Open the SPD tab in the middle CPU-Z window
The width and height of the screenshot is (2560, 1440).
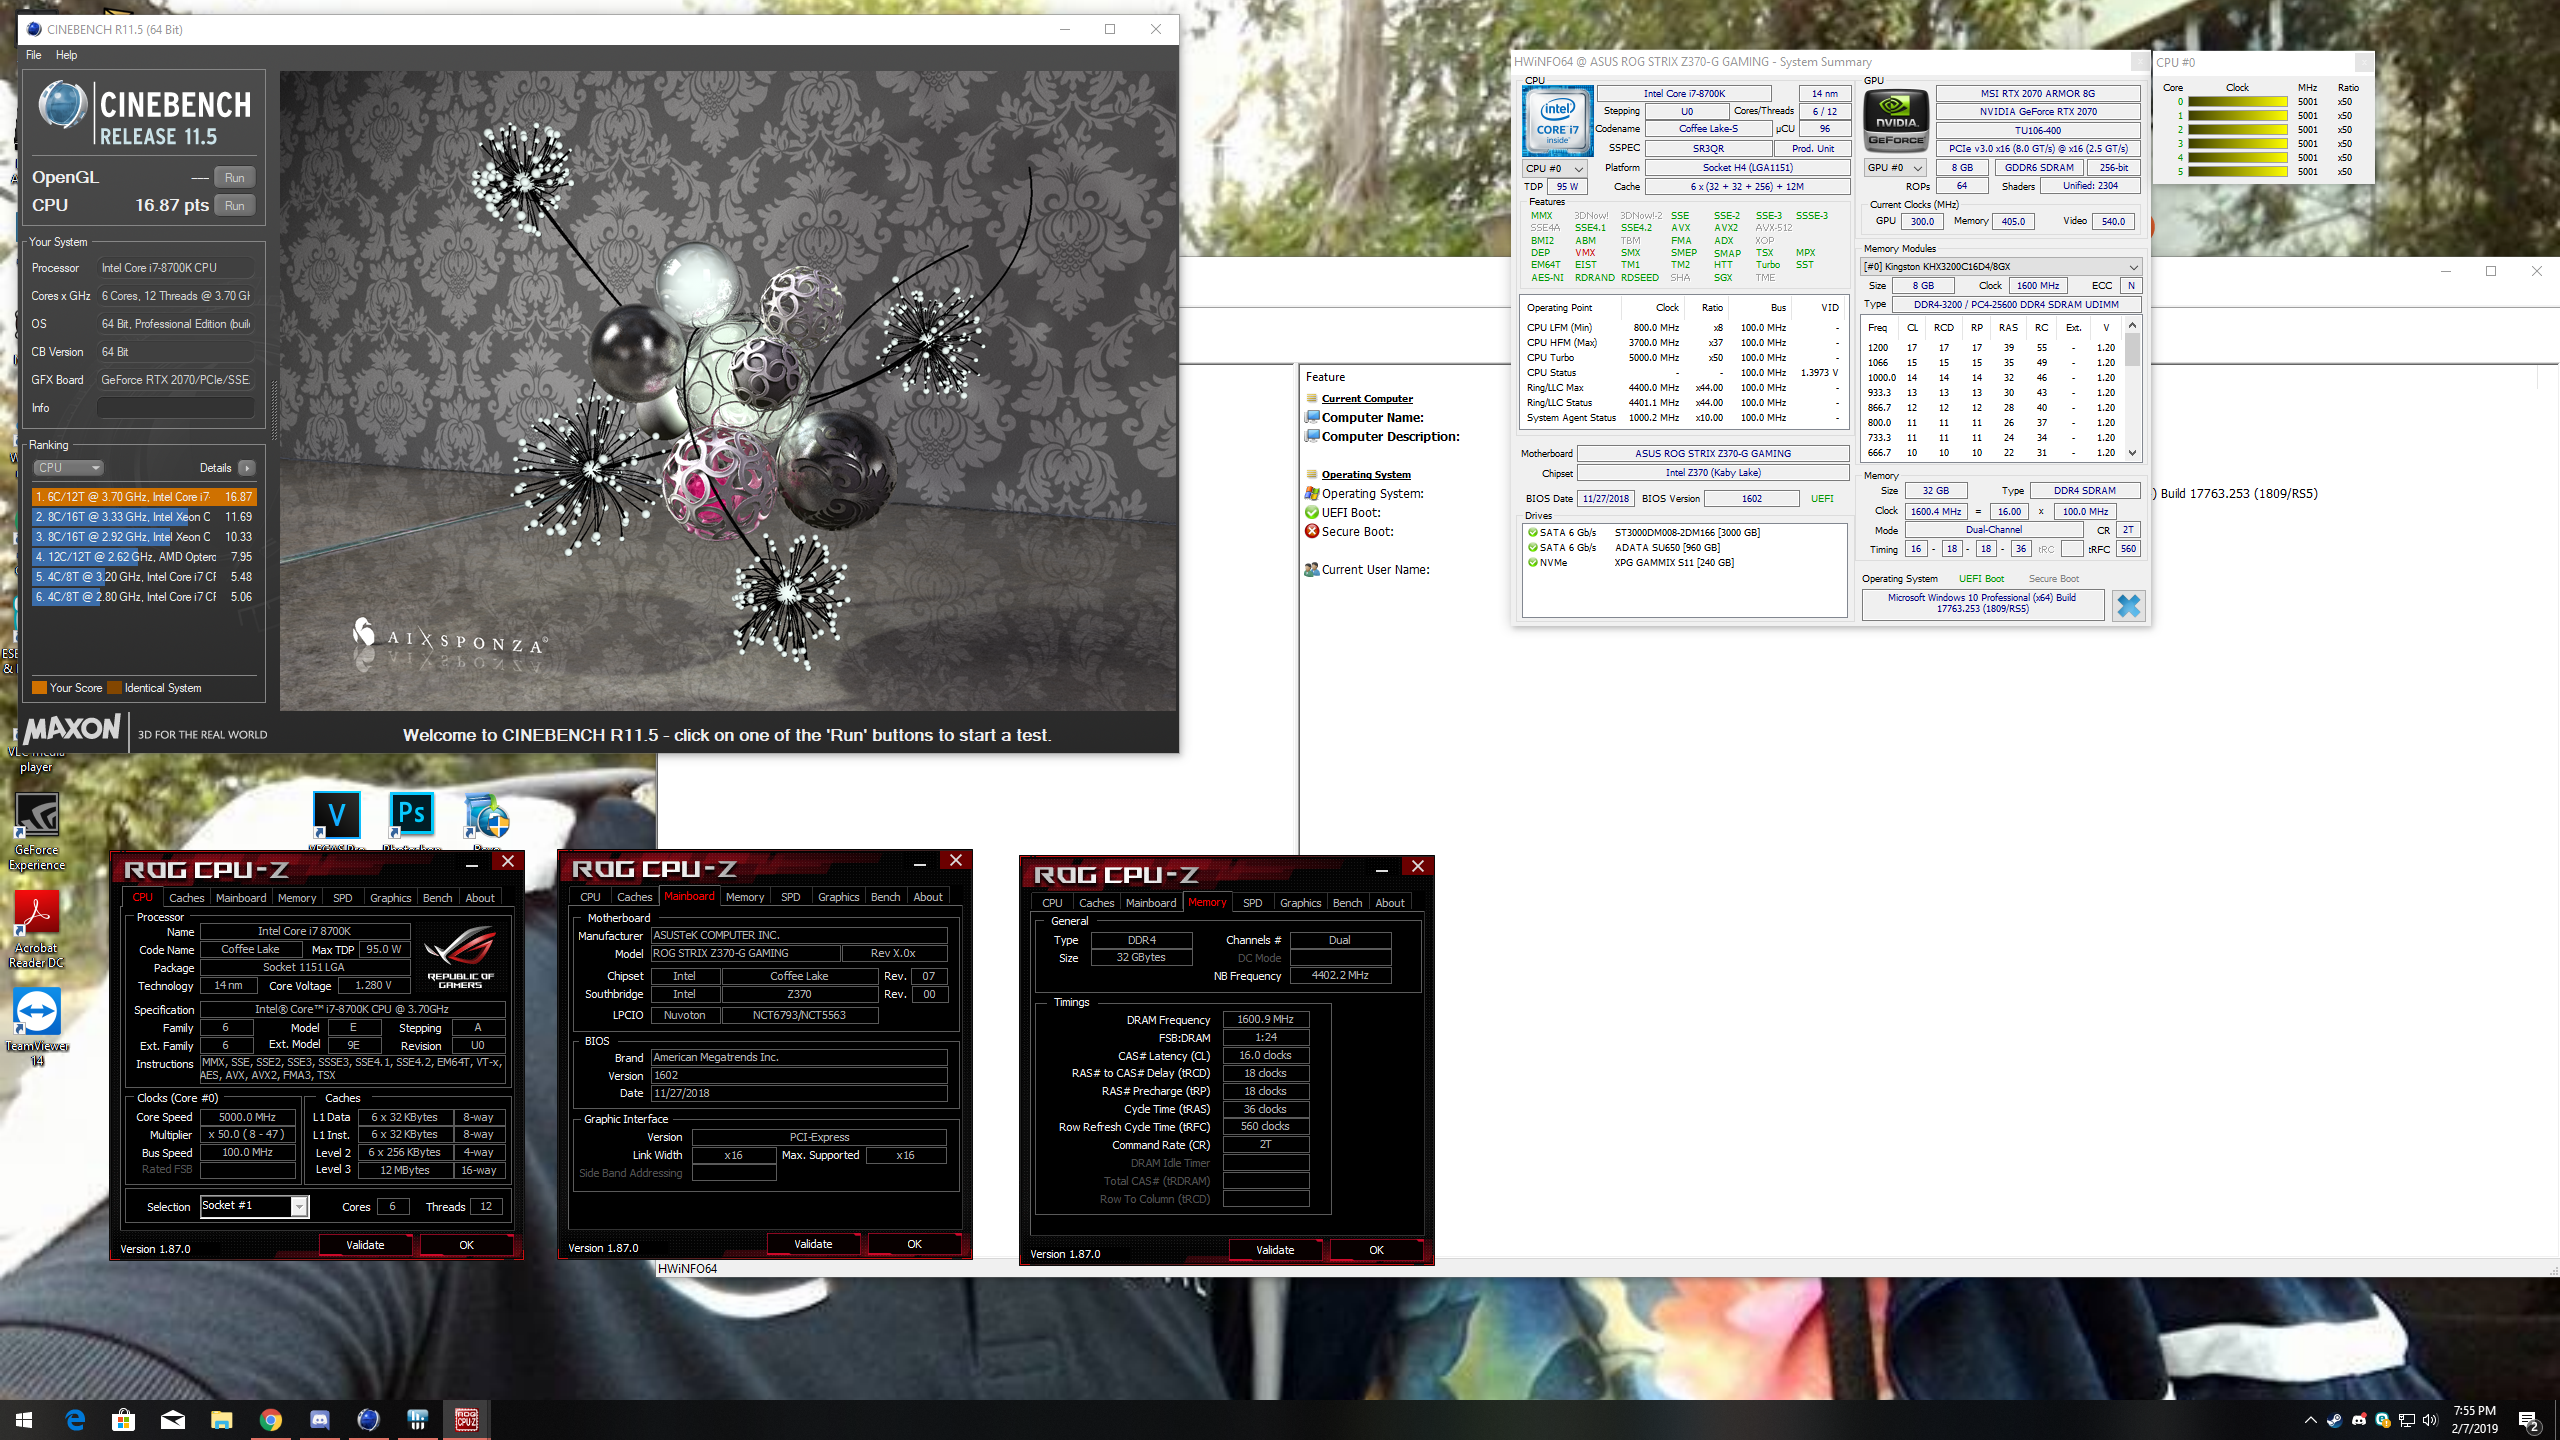click(790, 896)
